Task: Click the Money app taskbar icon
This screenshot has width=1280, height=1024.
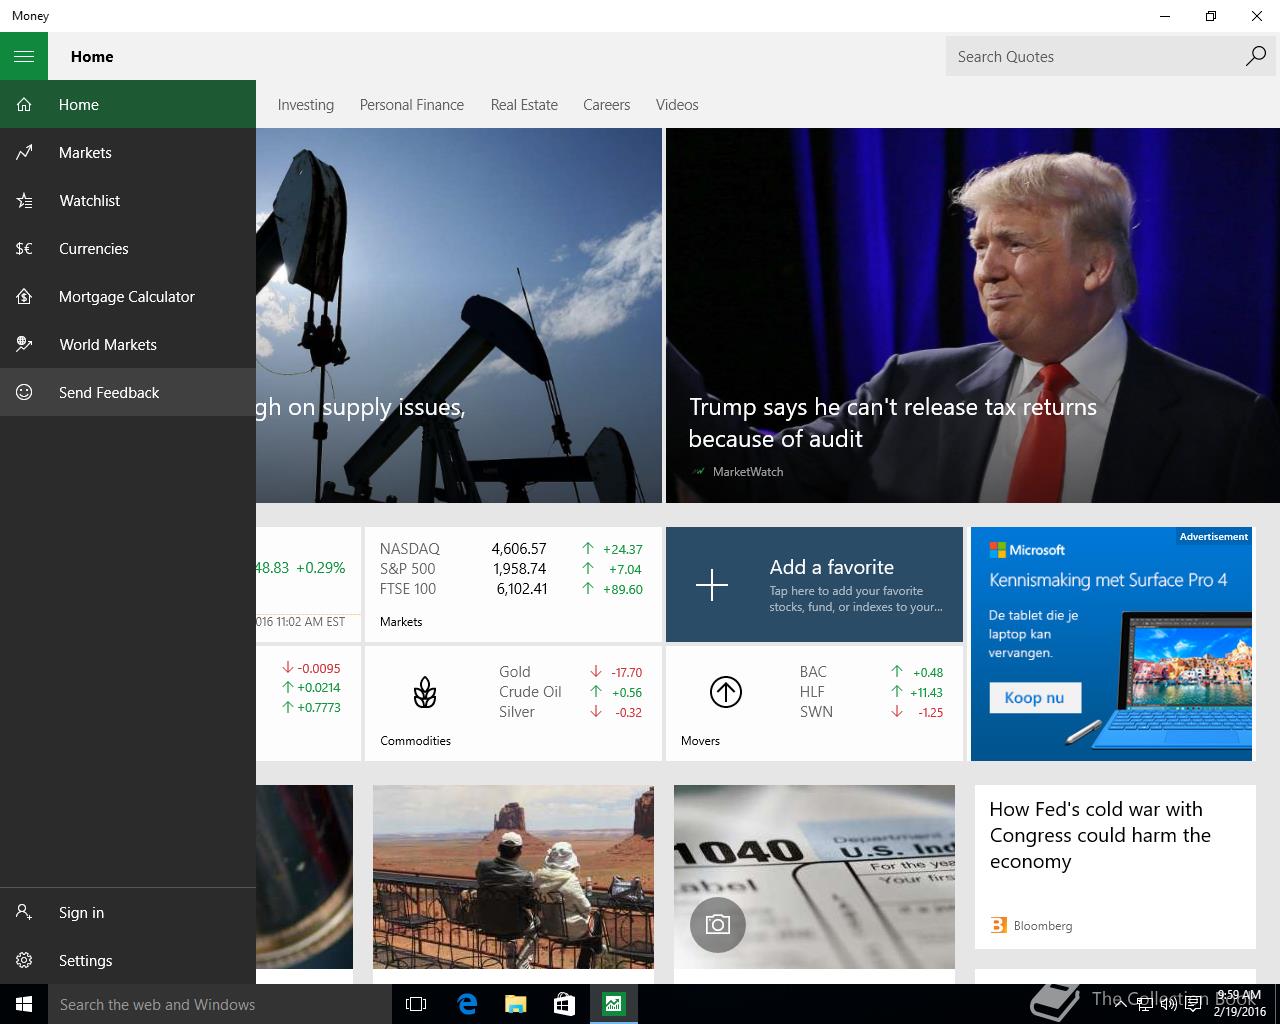Action: [x=613, y=1004]
